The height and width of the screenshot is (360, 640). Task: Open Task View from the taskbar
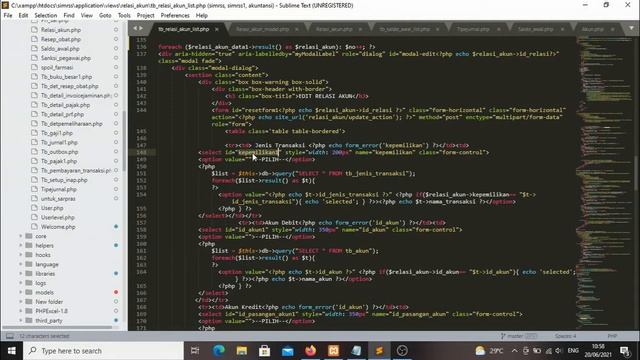[195, 351]
